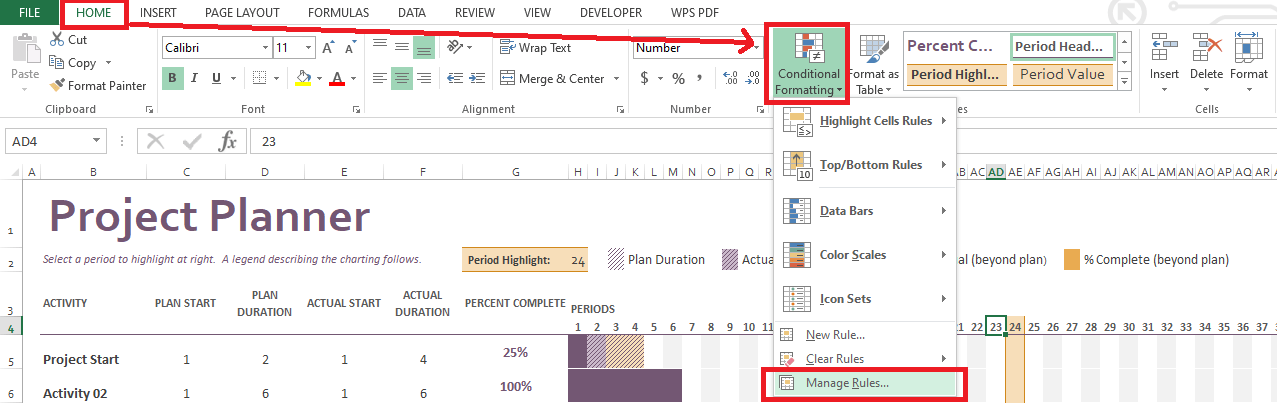This screenshot has height=403, width=1277.
Task: Click the Wrap Text button
Action: tap(535, 47)
